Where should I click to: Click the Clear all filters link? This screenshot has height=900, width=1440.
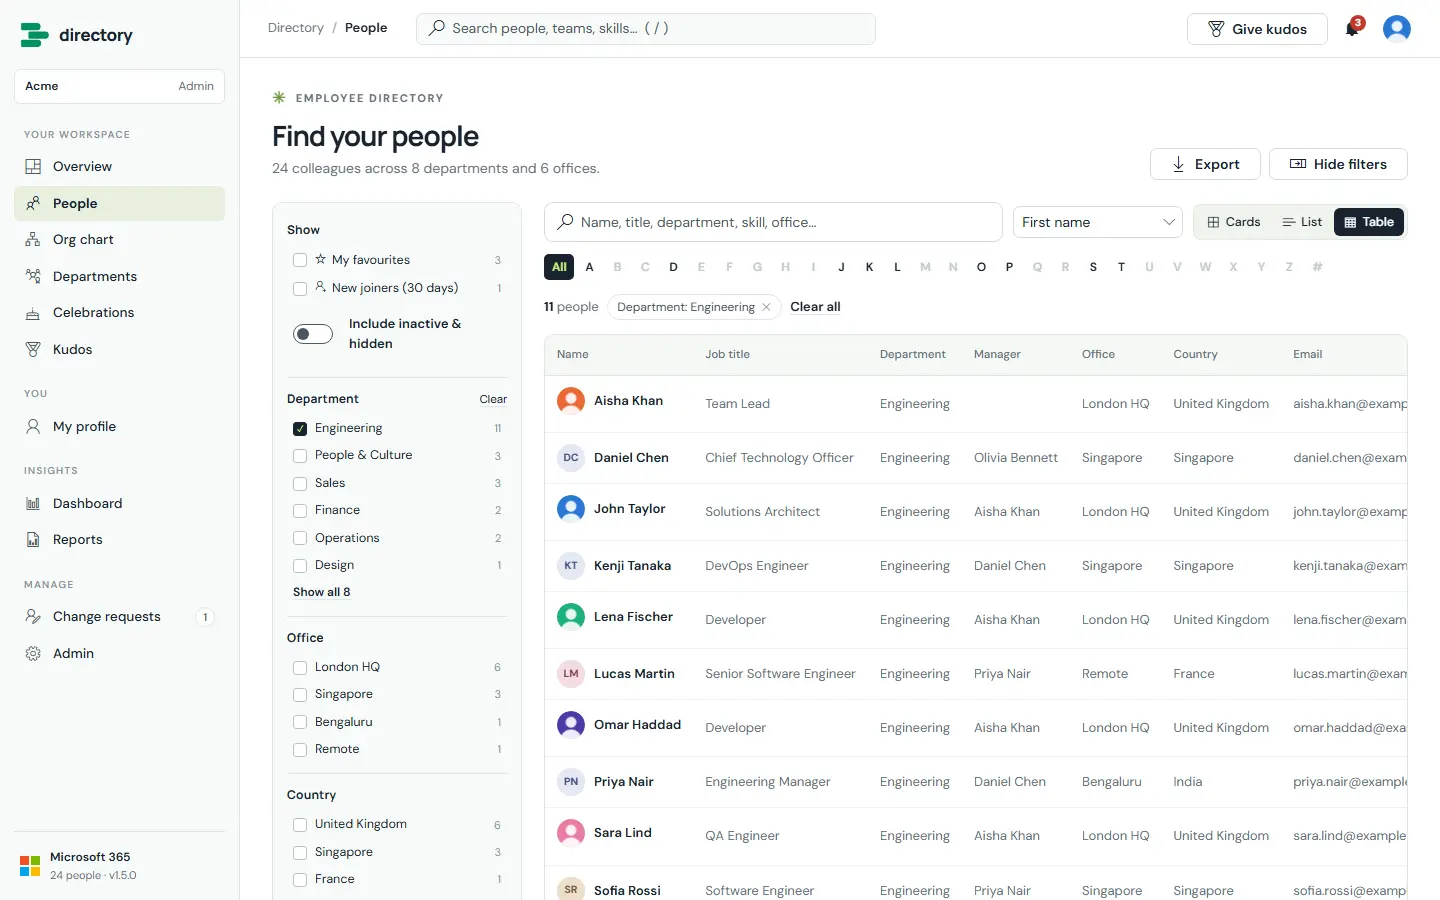(x=815, y=307)
